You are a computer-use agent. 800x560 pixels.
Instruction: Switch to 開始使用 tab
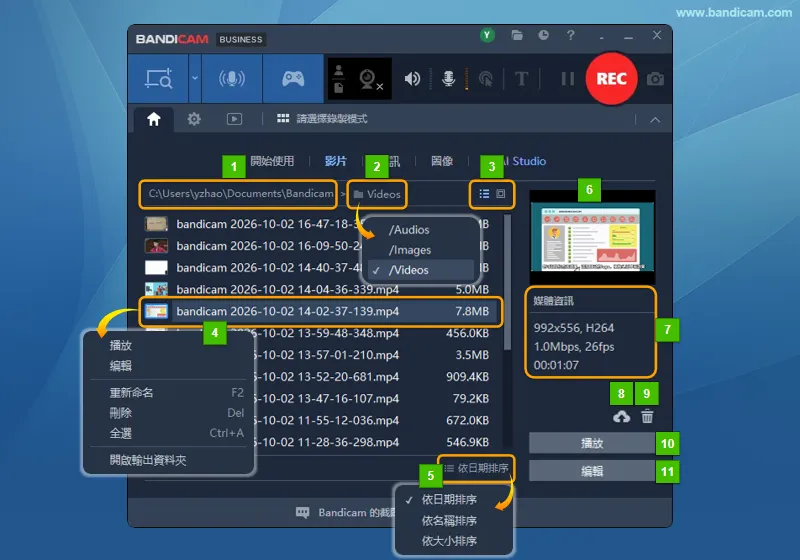(x=271, y=161)
